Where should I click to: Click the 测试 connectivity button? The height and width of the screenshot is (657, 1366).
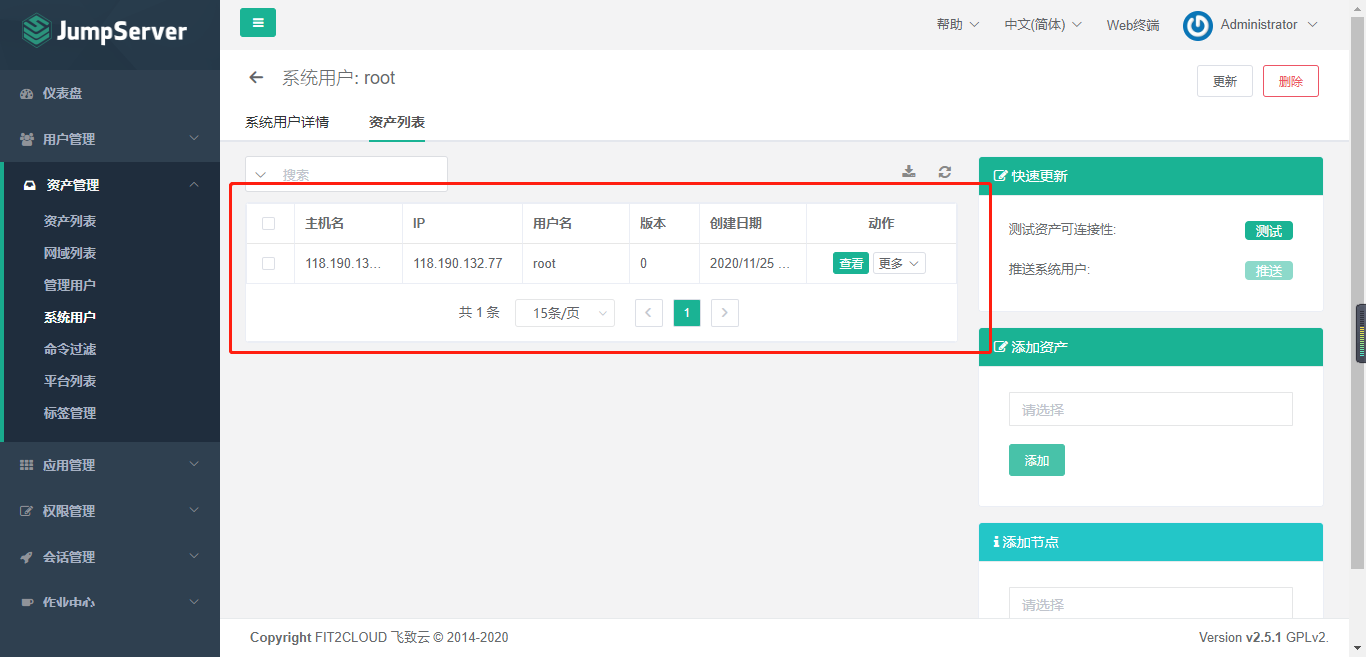(x=1269, y=231)
